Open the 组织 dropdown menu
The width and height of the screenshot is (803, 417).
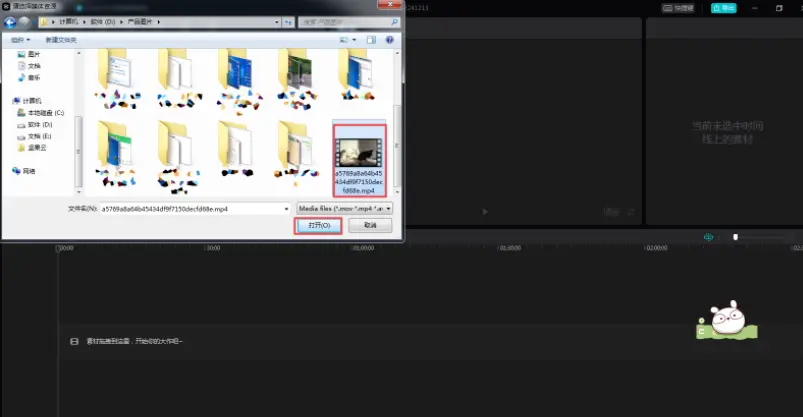coord(20,40)
